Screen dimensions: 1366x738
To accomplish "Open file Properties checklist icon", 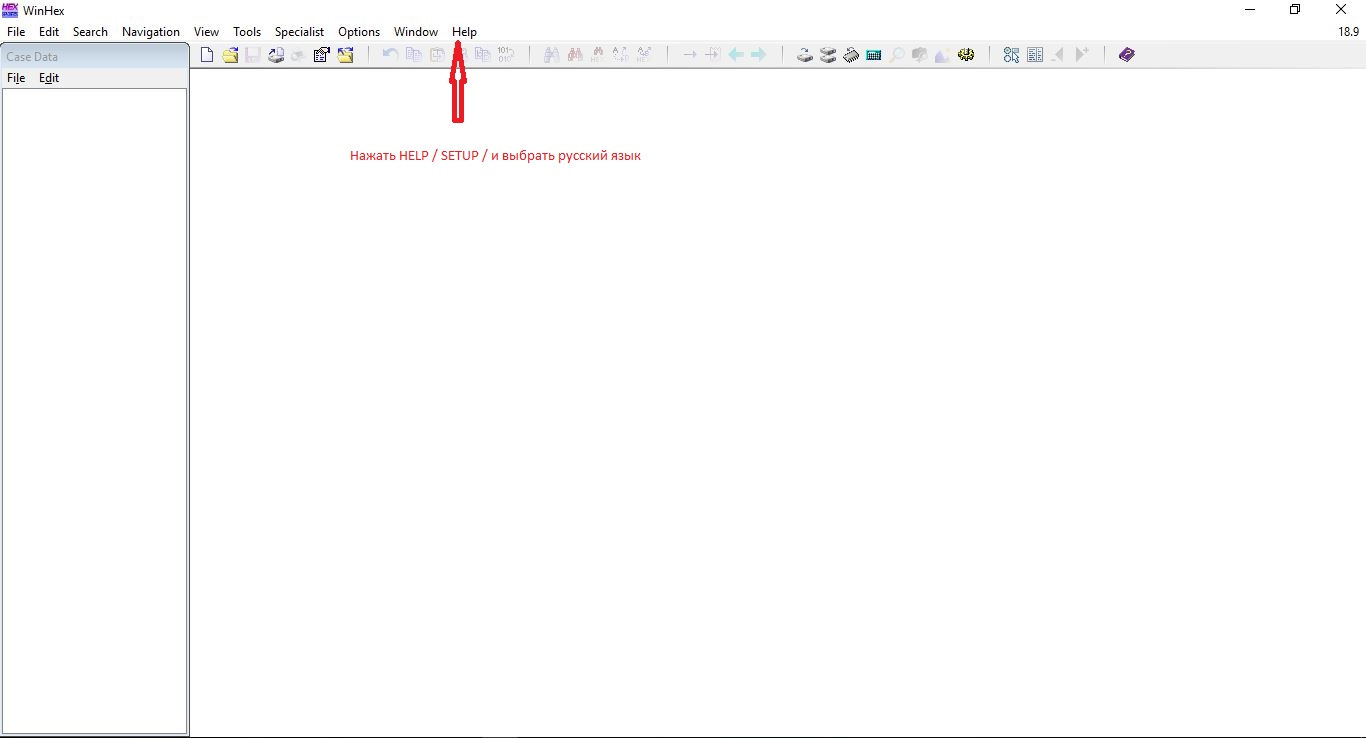I will pos(322,55).
